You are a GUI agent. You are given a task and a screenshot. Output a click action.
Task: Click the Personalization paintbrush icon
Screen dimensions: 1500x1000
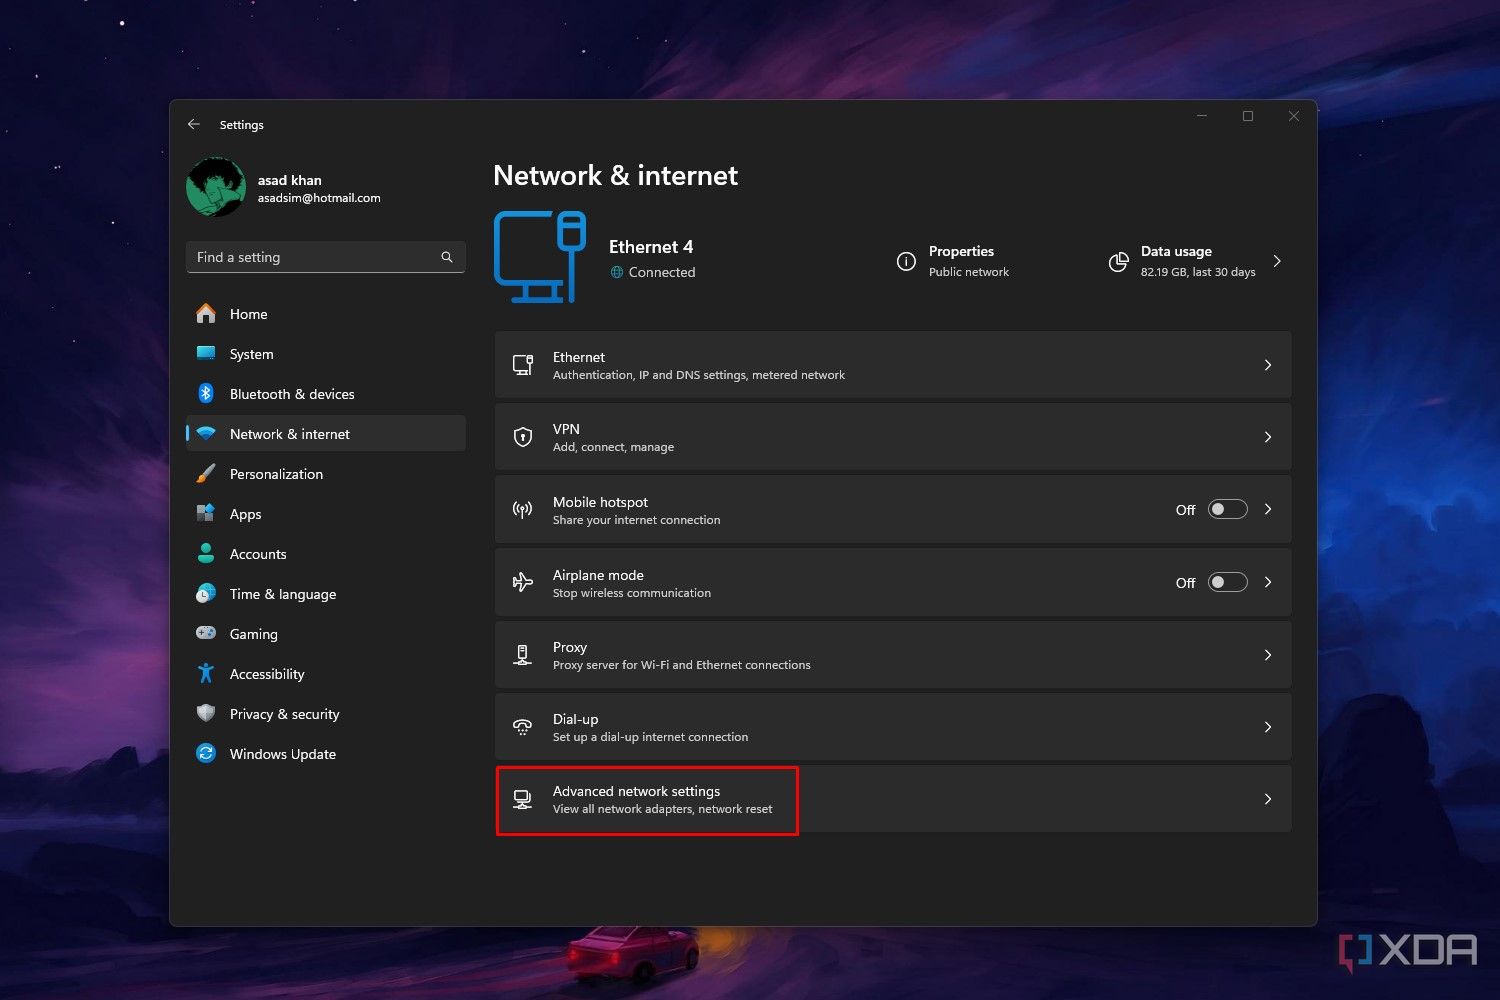point(206,474)
